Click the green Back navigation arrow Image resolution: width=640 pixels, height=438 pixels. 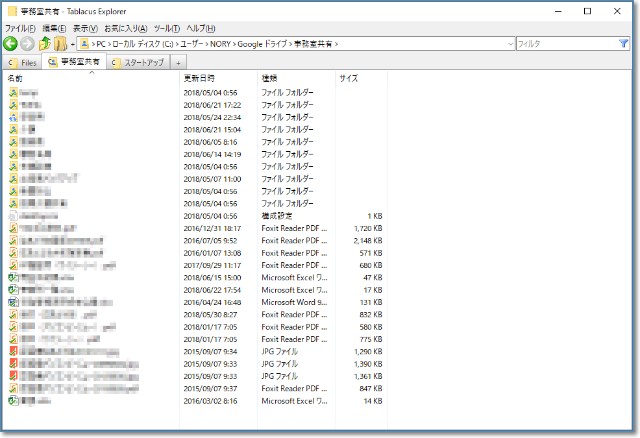(x=11, y=44)
